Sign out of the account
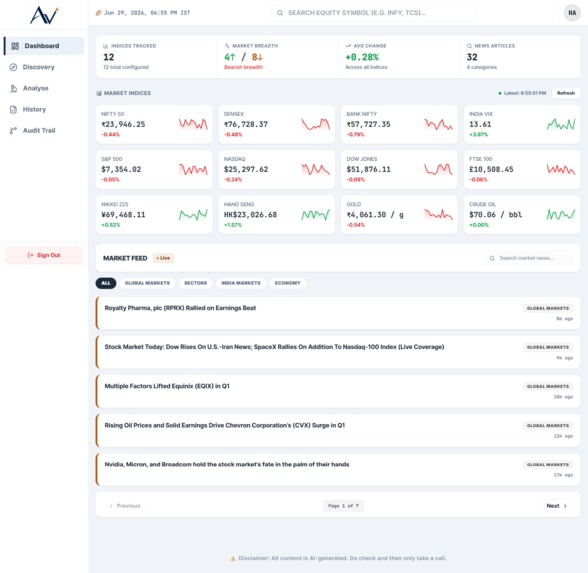This screenshot has height=573, width=588. click(x=44, y=255)
